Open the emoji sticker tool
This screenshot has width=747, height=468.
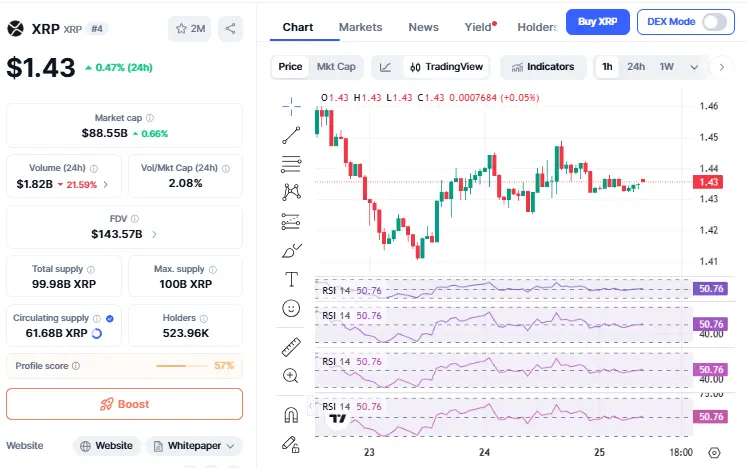click(x=291, y=309)
